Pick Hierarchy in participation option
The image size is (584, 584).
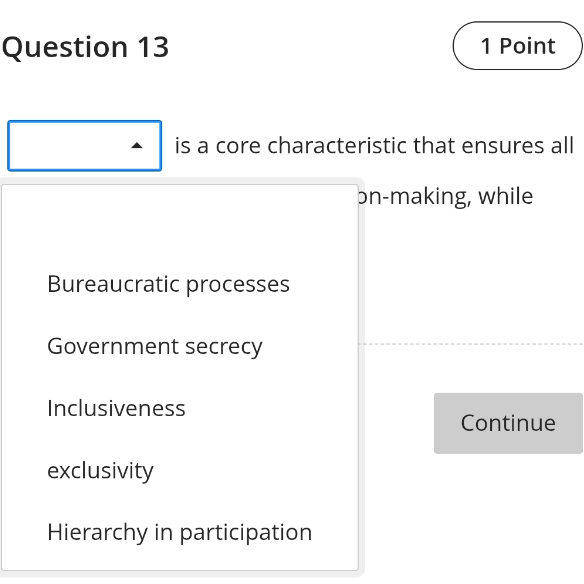(180, 532)
